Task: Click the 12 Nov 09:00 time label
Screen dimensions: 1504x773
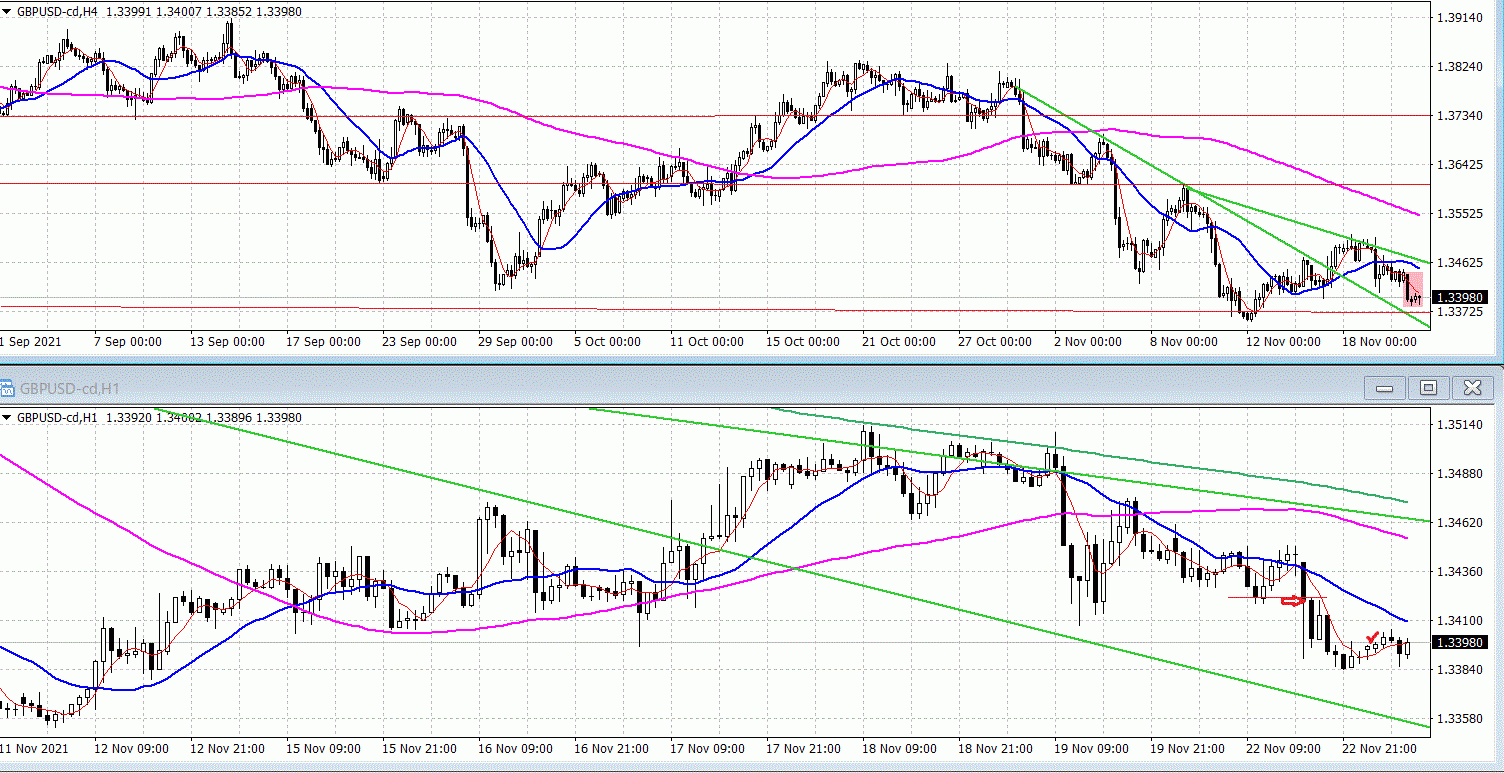Action: coord(131,748)
